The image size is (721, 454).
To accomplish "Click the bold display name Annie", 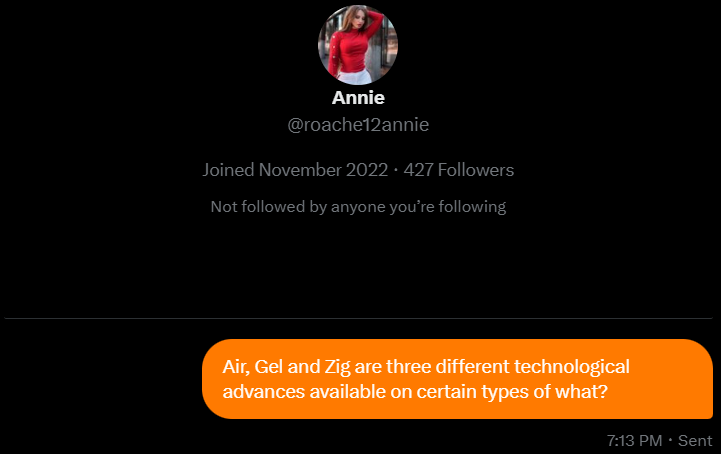I will [358, 98].
